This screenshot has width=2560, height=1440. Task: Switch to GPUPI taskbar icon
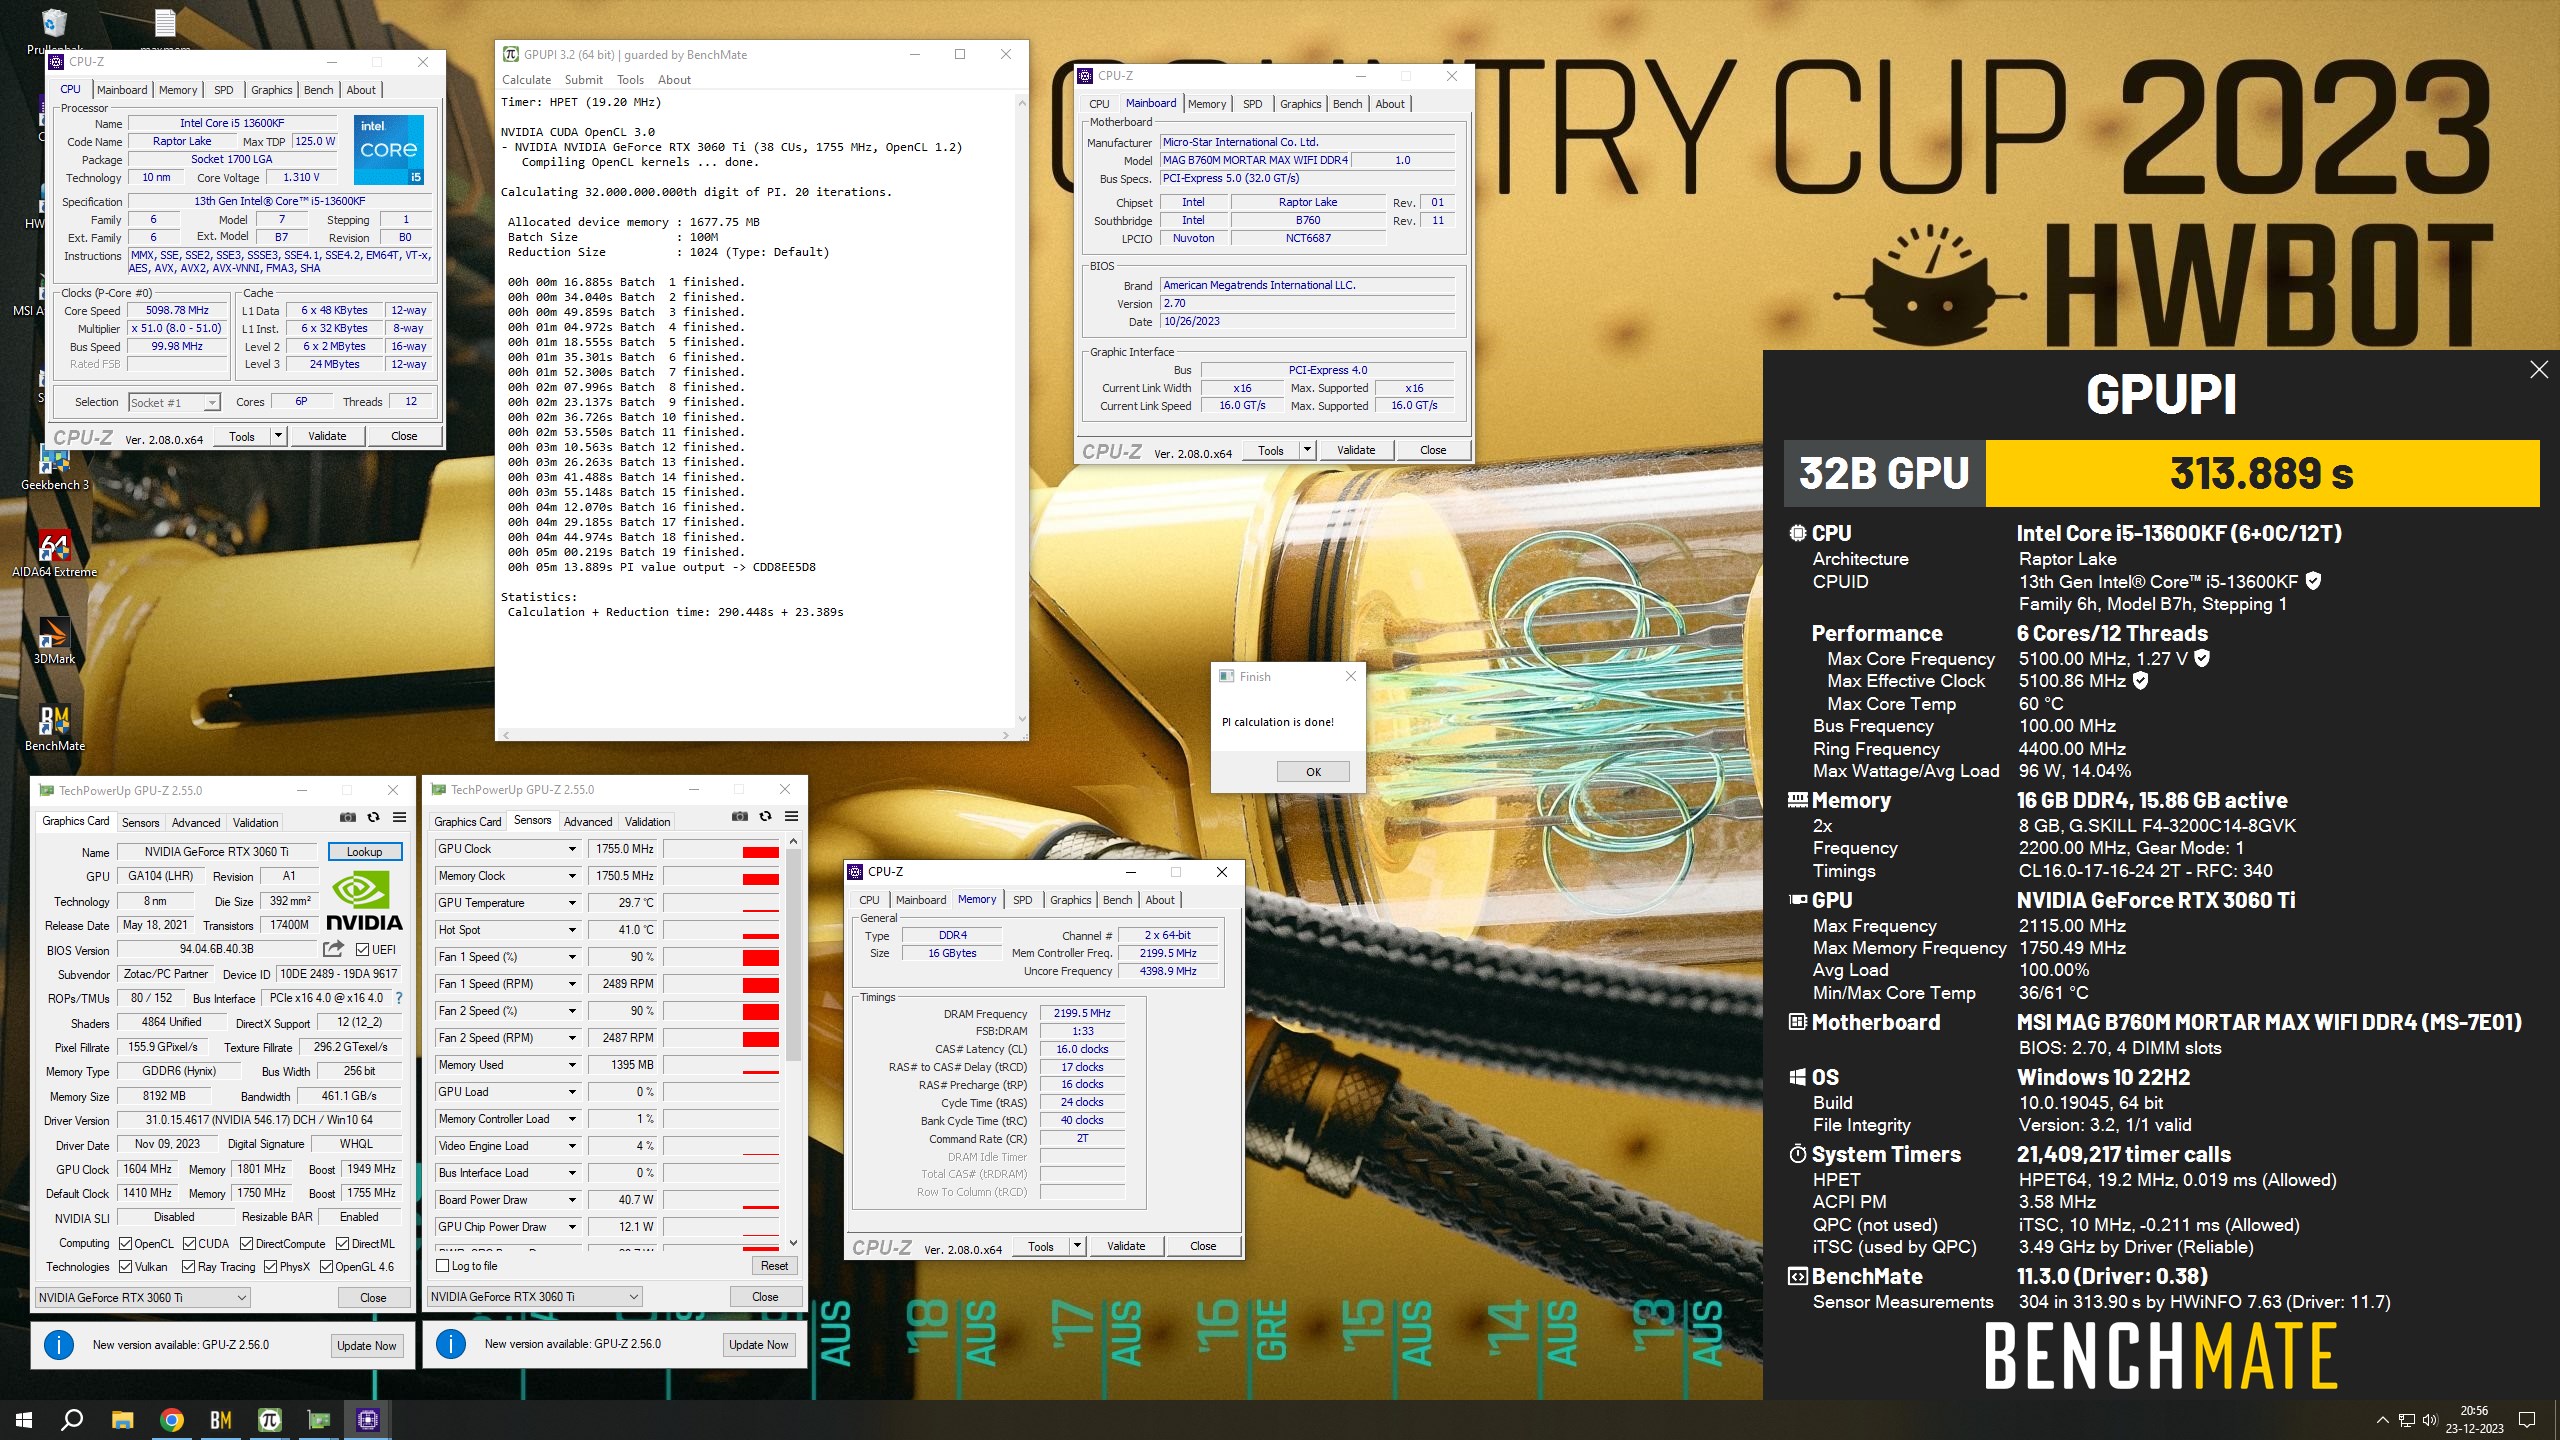pos(269,1419)
